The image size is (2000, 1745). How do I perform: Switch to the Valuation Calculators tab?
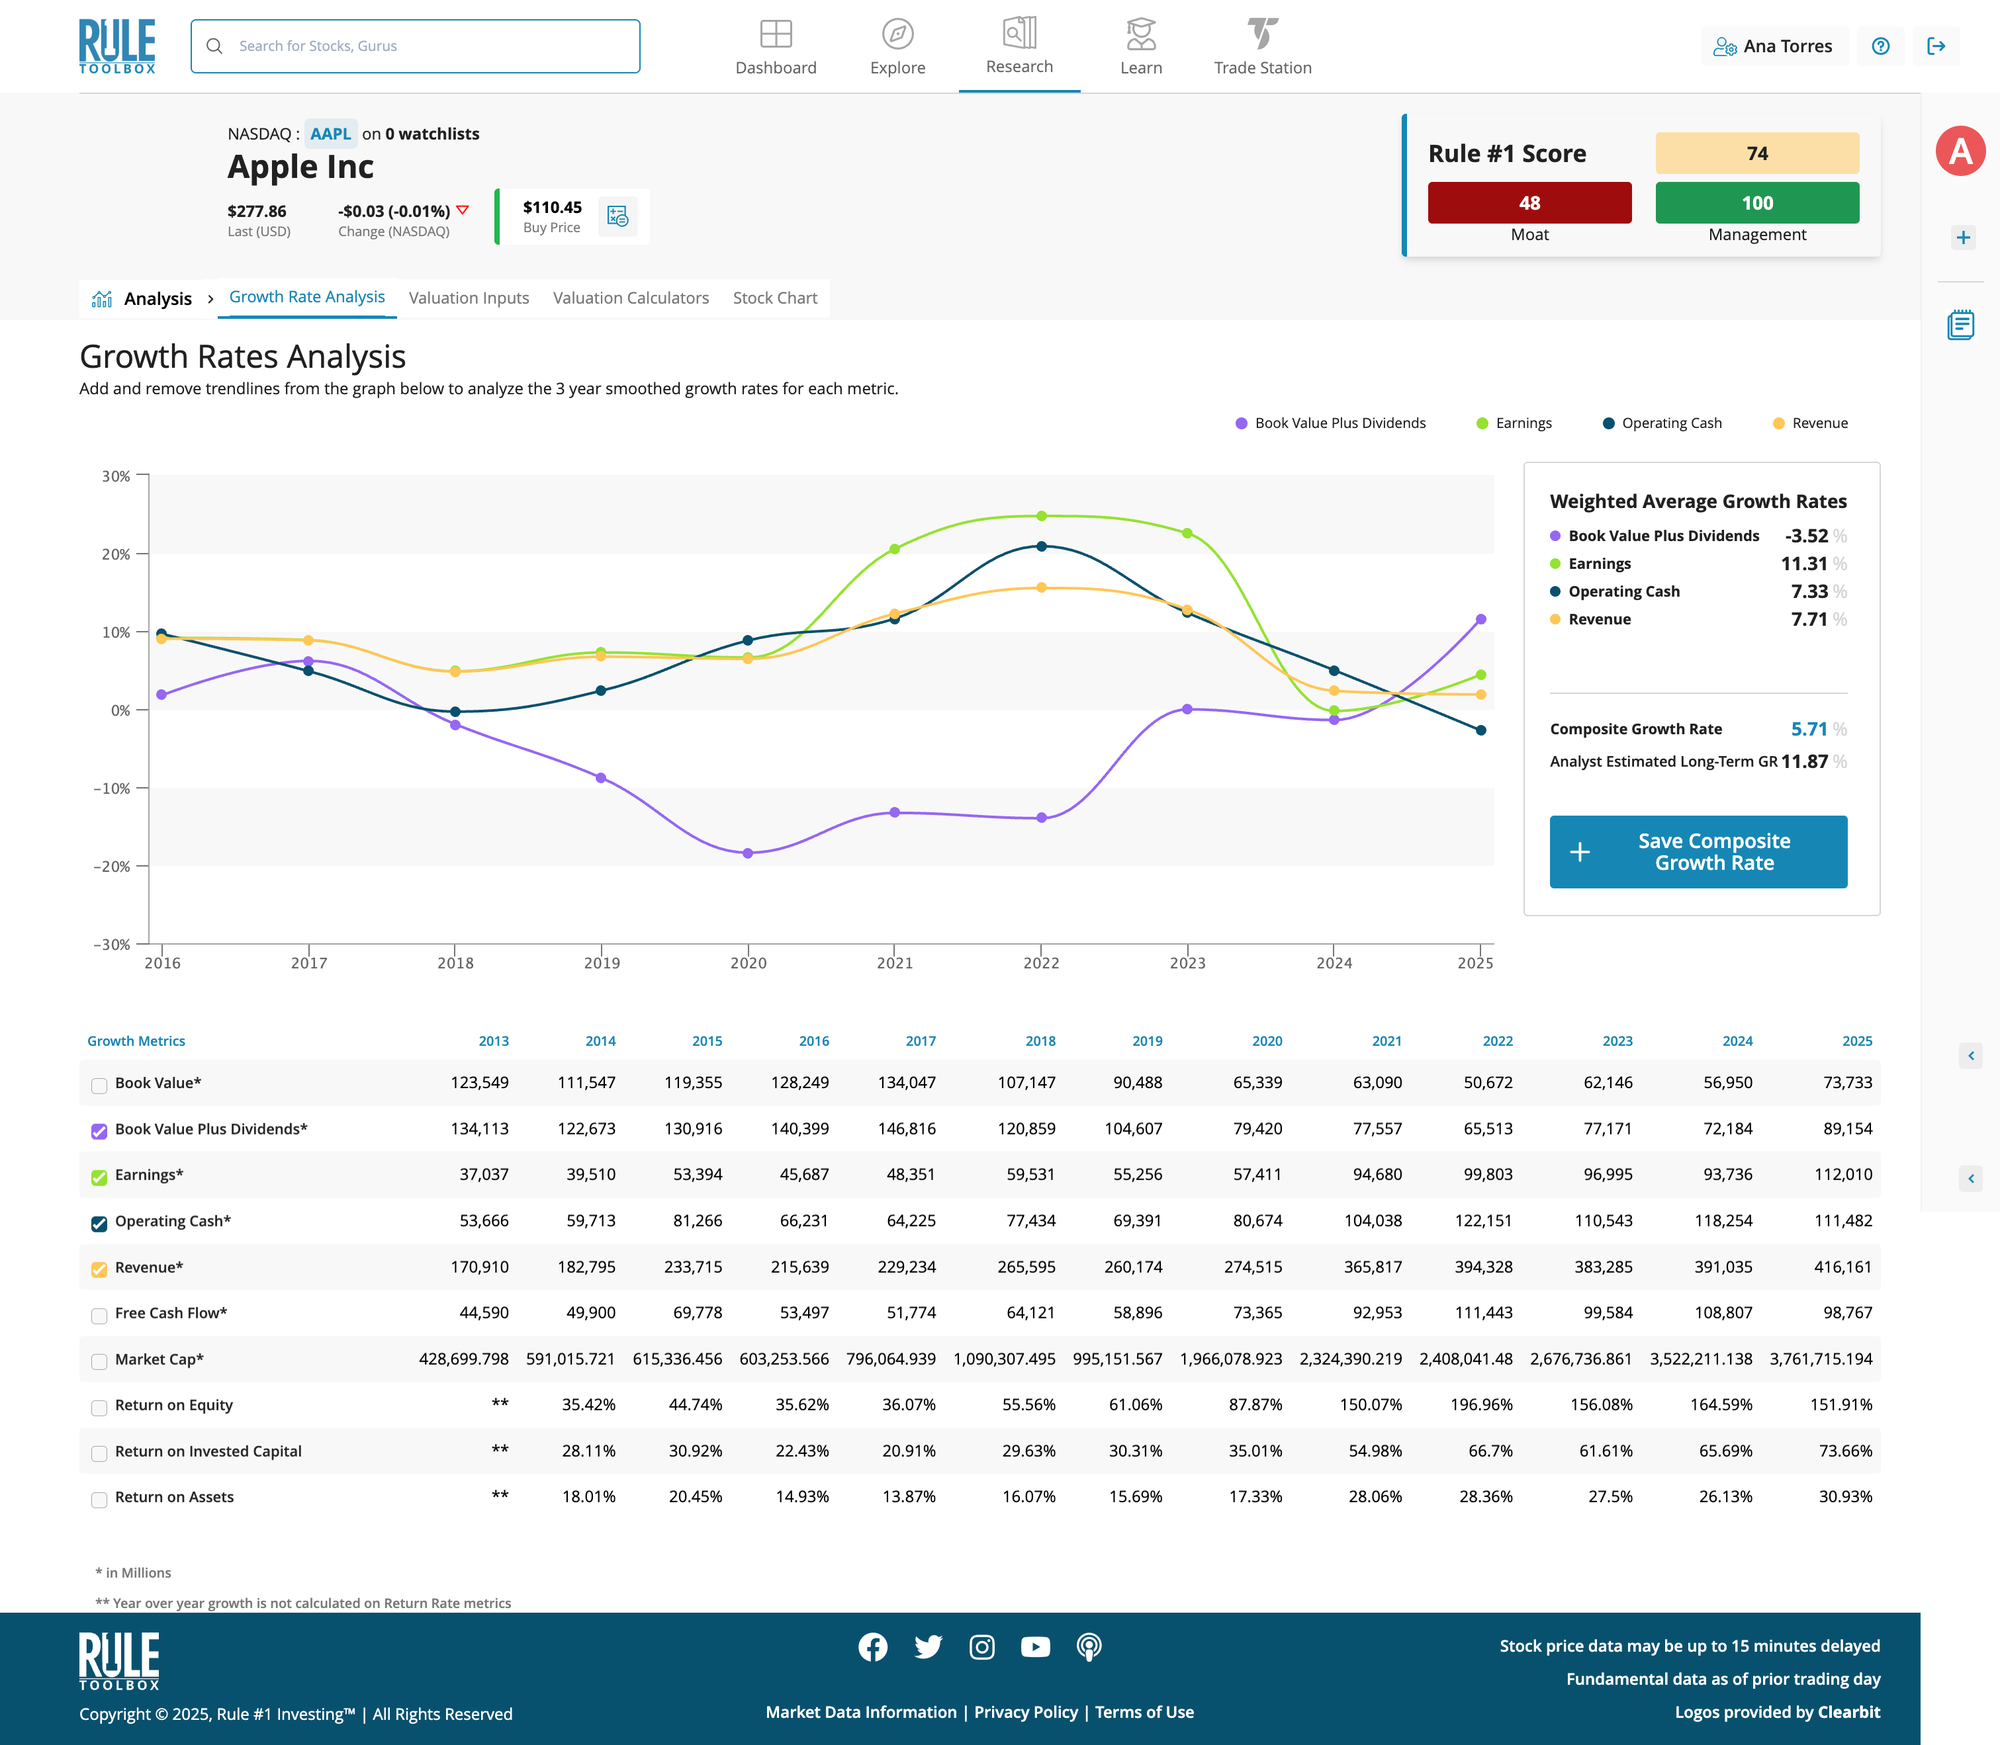[x=631, y=298]
